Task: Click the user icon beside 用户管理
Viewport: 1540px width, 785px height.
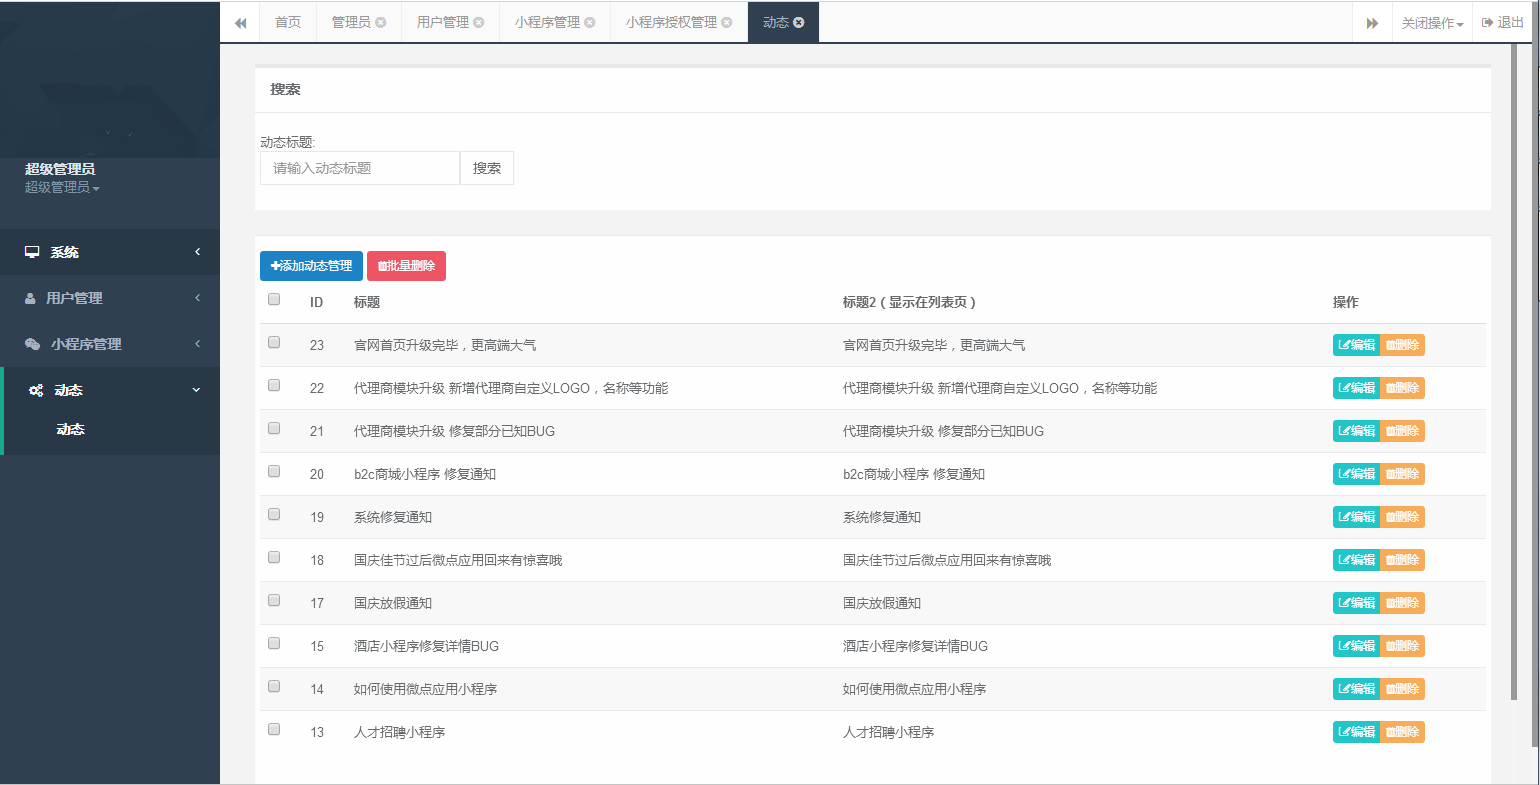Action: point(30,298)
